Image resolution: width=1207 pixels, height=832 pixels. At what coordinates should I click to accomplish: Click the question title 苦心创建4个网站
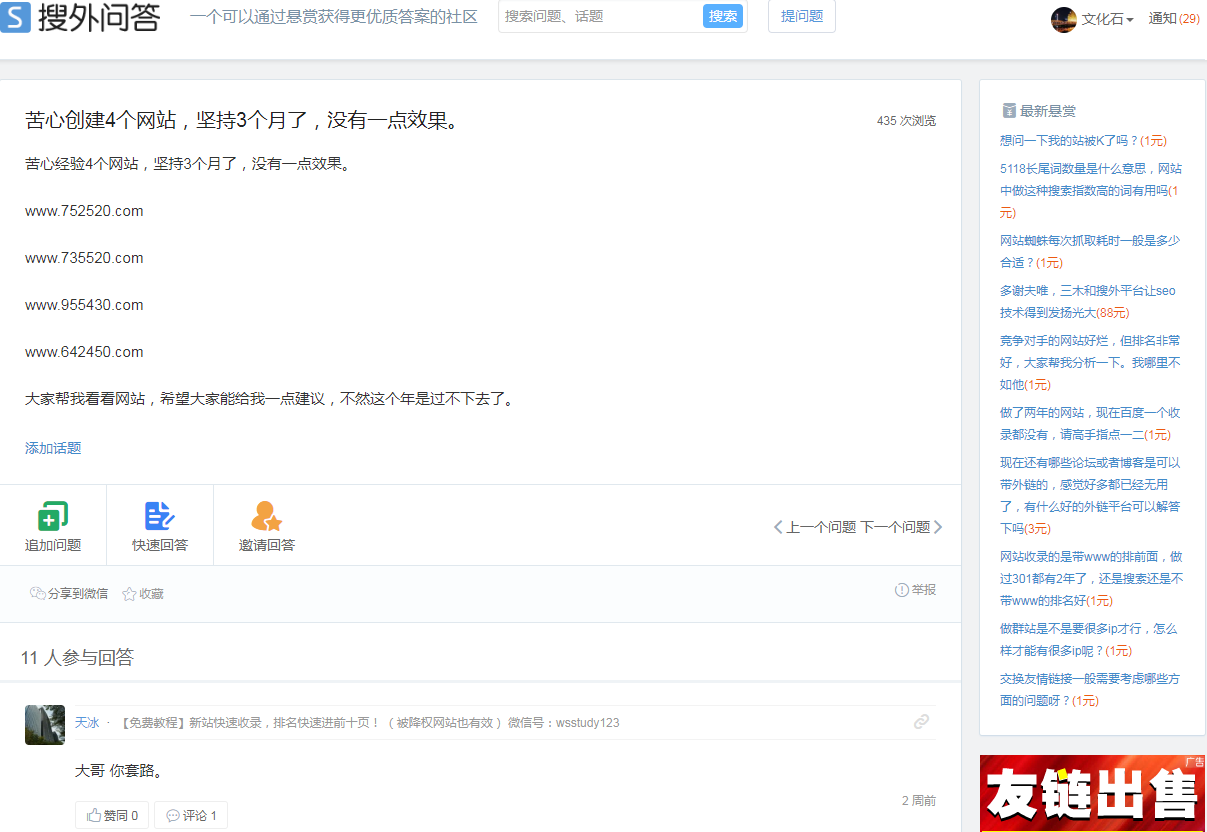coord(241,121)
